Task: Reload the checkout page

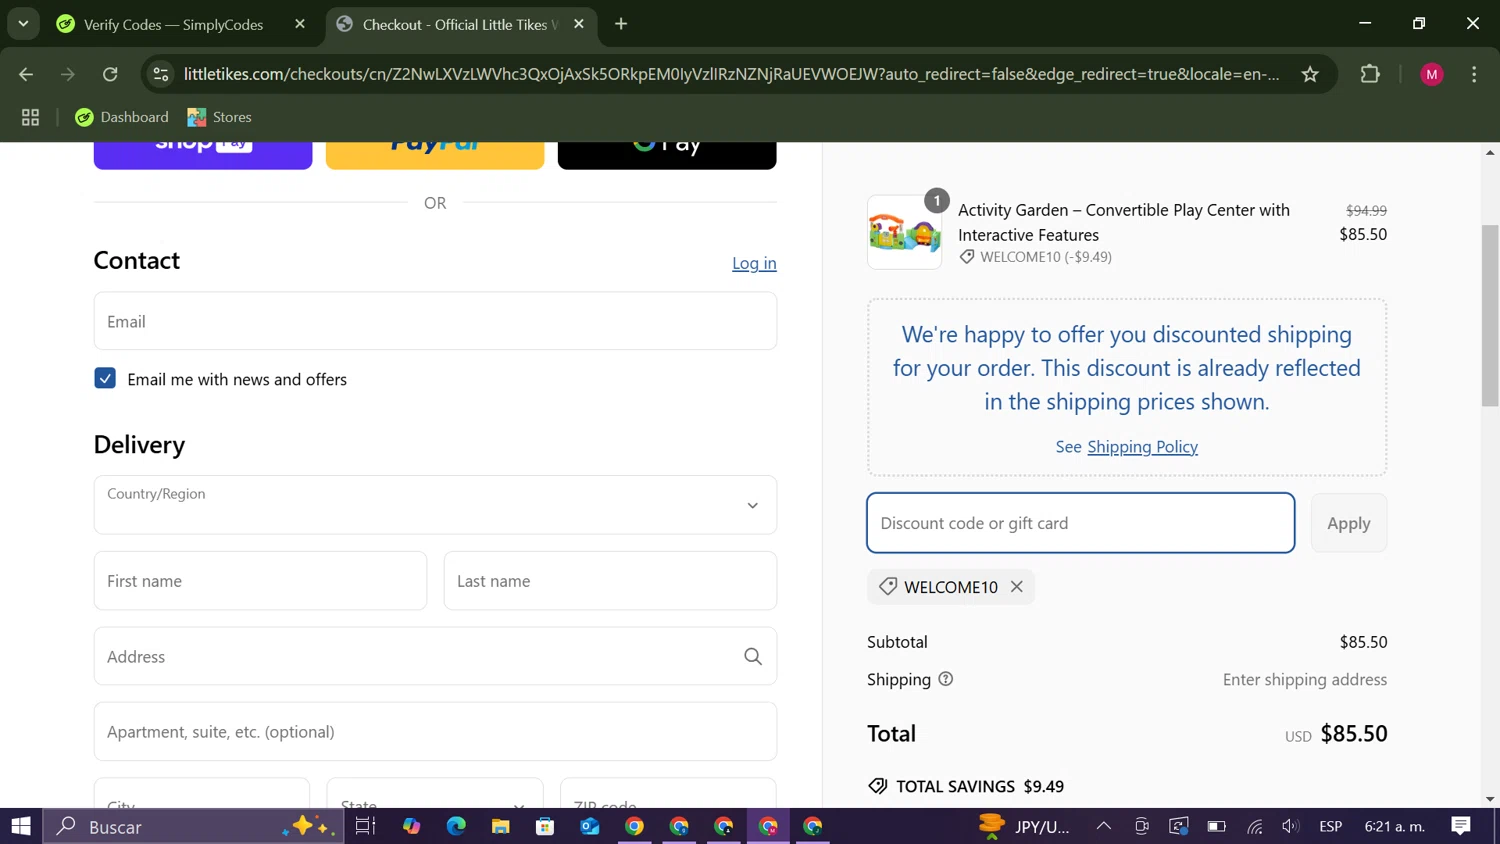Action: point(110,74)
